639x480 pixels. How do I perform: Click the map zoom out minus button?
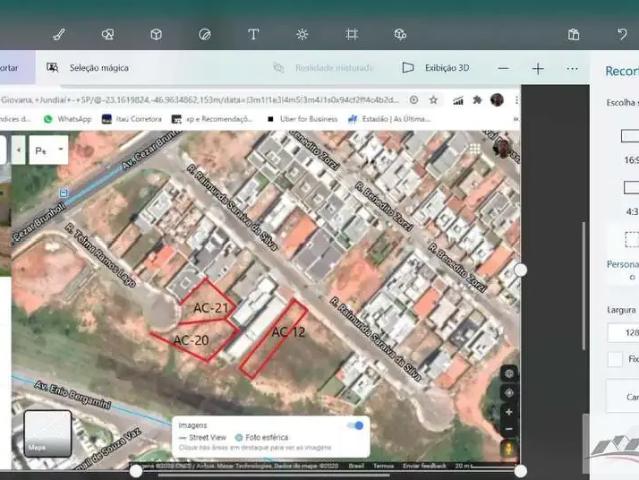click(509, 429)
